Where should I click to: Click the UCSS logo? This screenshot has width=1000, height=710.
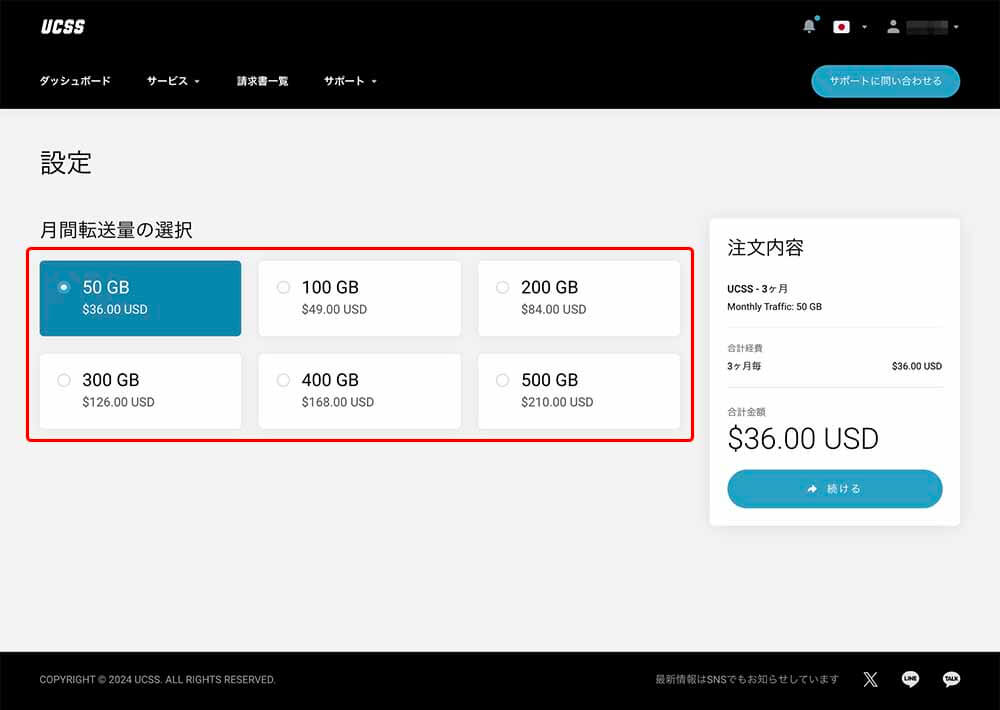(x=62, y=27)
